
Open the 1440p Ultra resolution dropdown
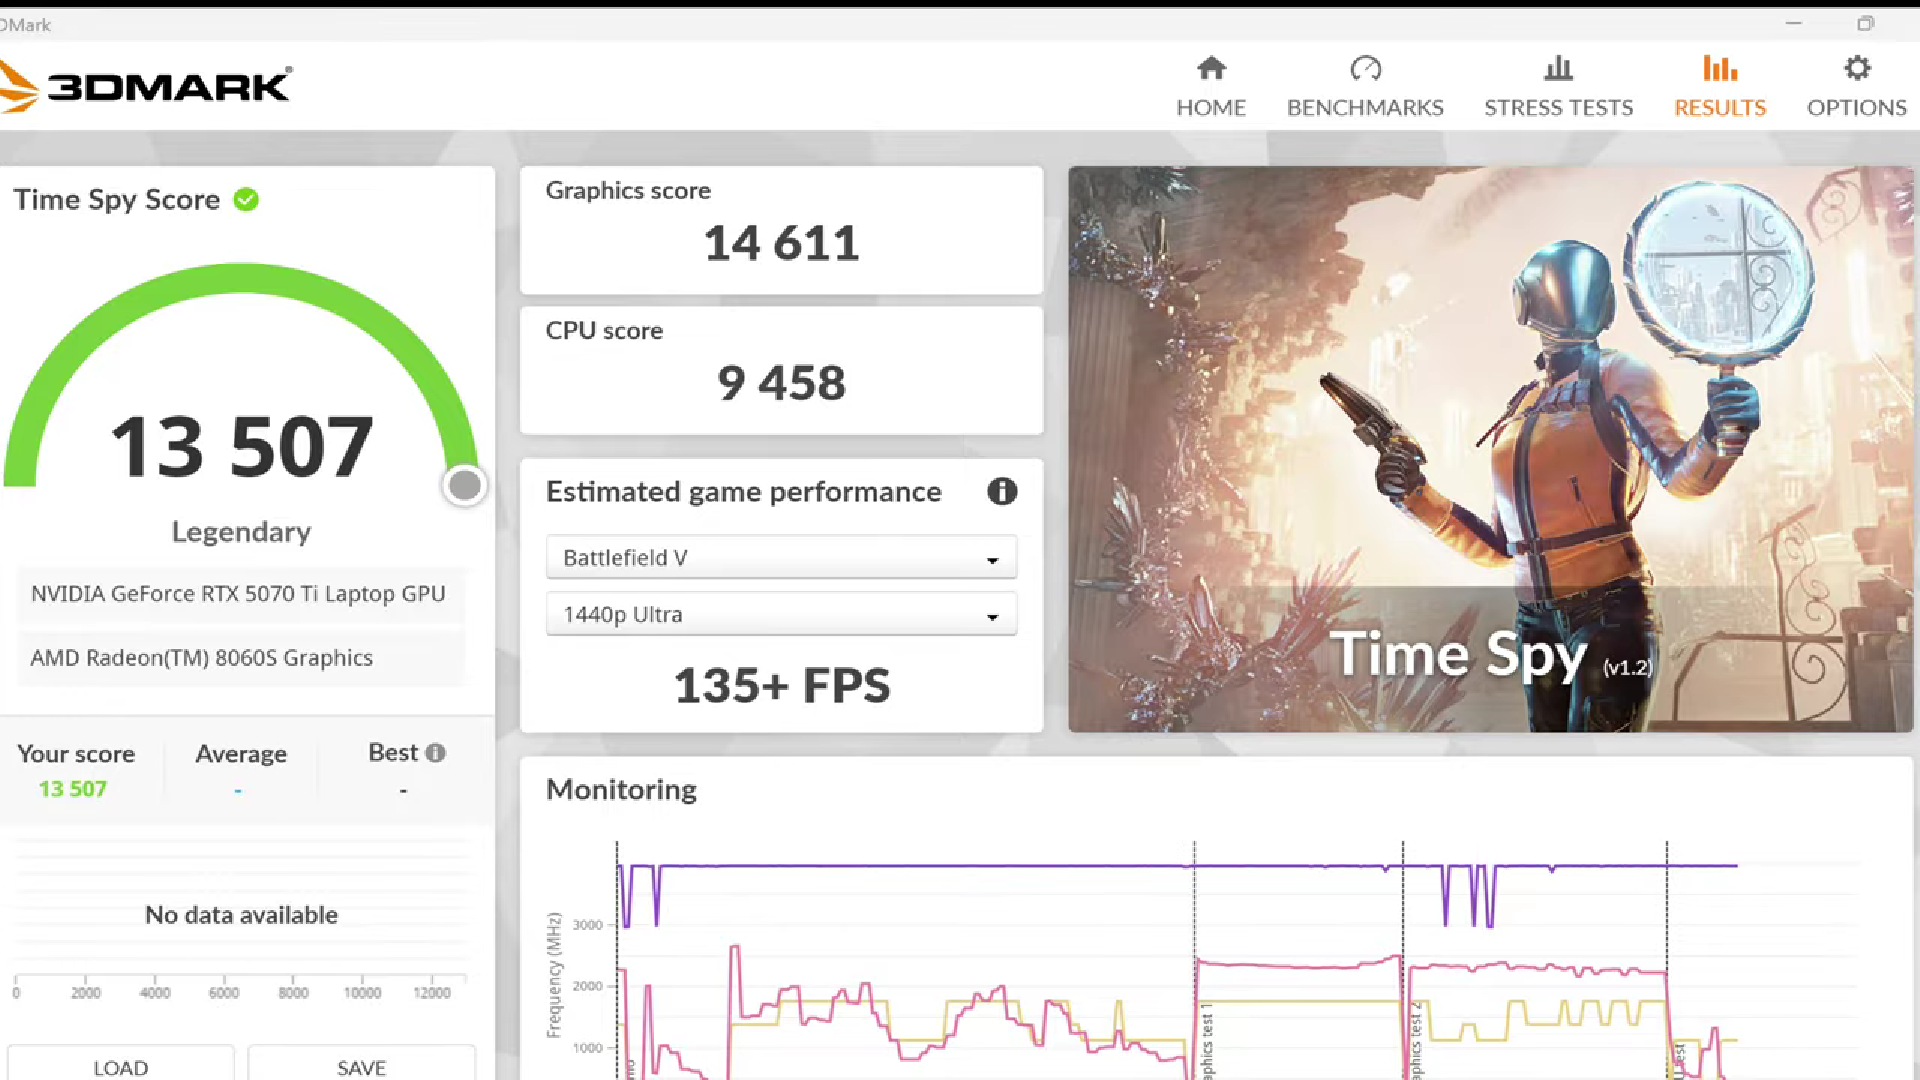coord(780,615)
